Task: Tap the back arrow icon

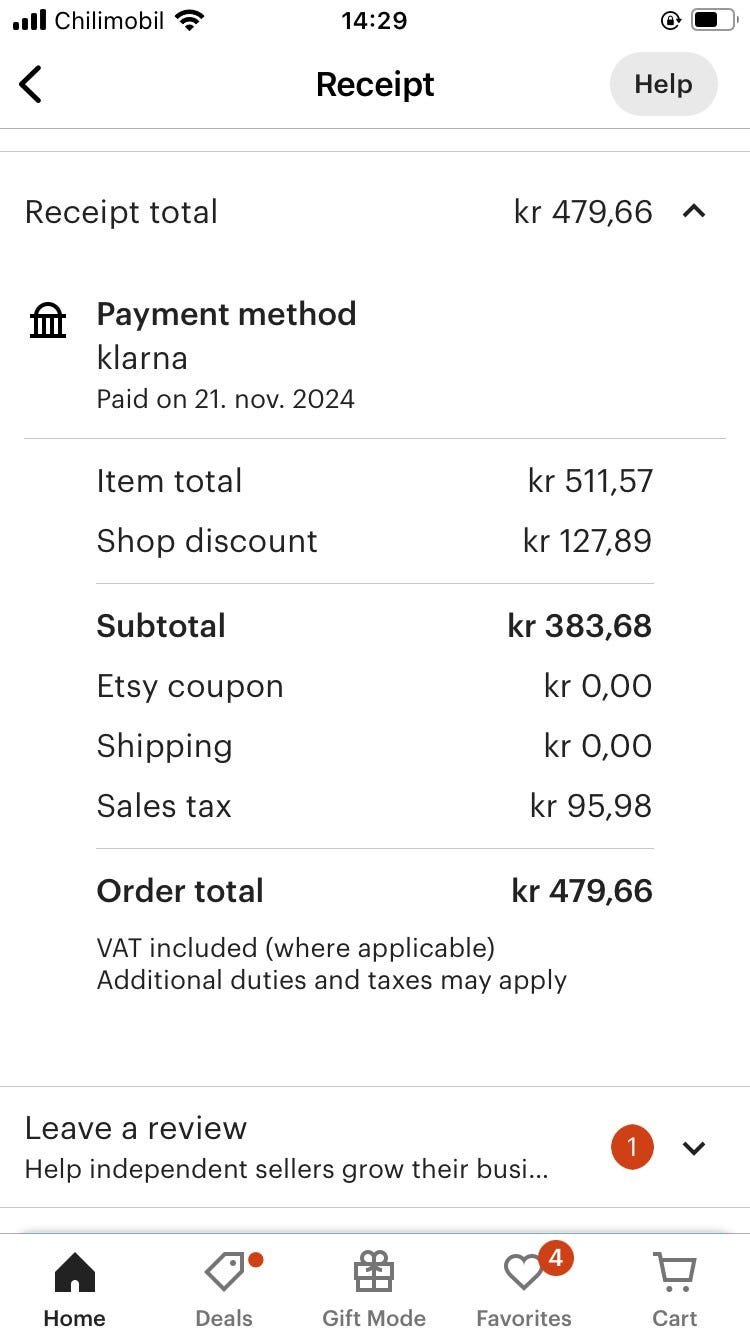Action: tap(32, 85)
